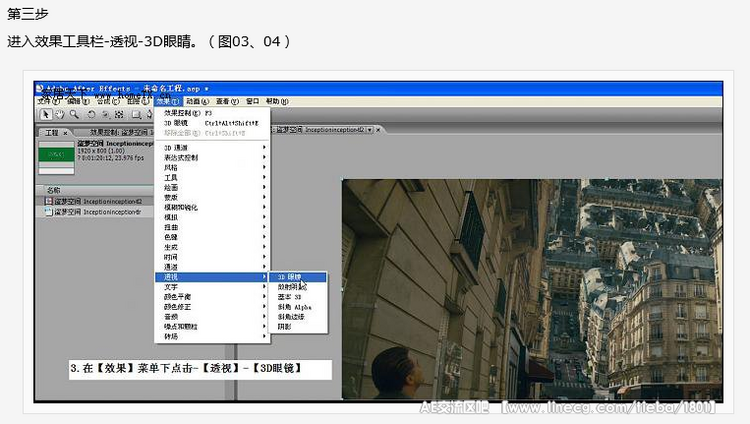Screen dimensions: 750x424
Task: Click the Inception street scene in viewer
Action: click(x=532, y=289)
